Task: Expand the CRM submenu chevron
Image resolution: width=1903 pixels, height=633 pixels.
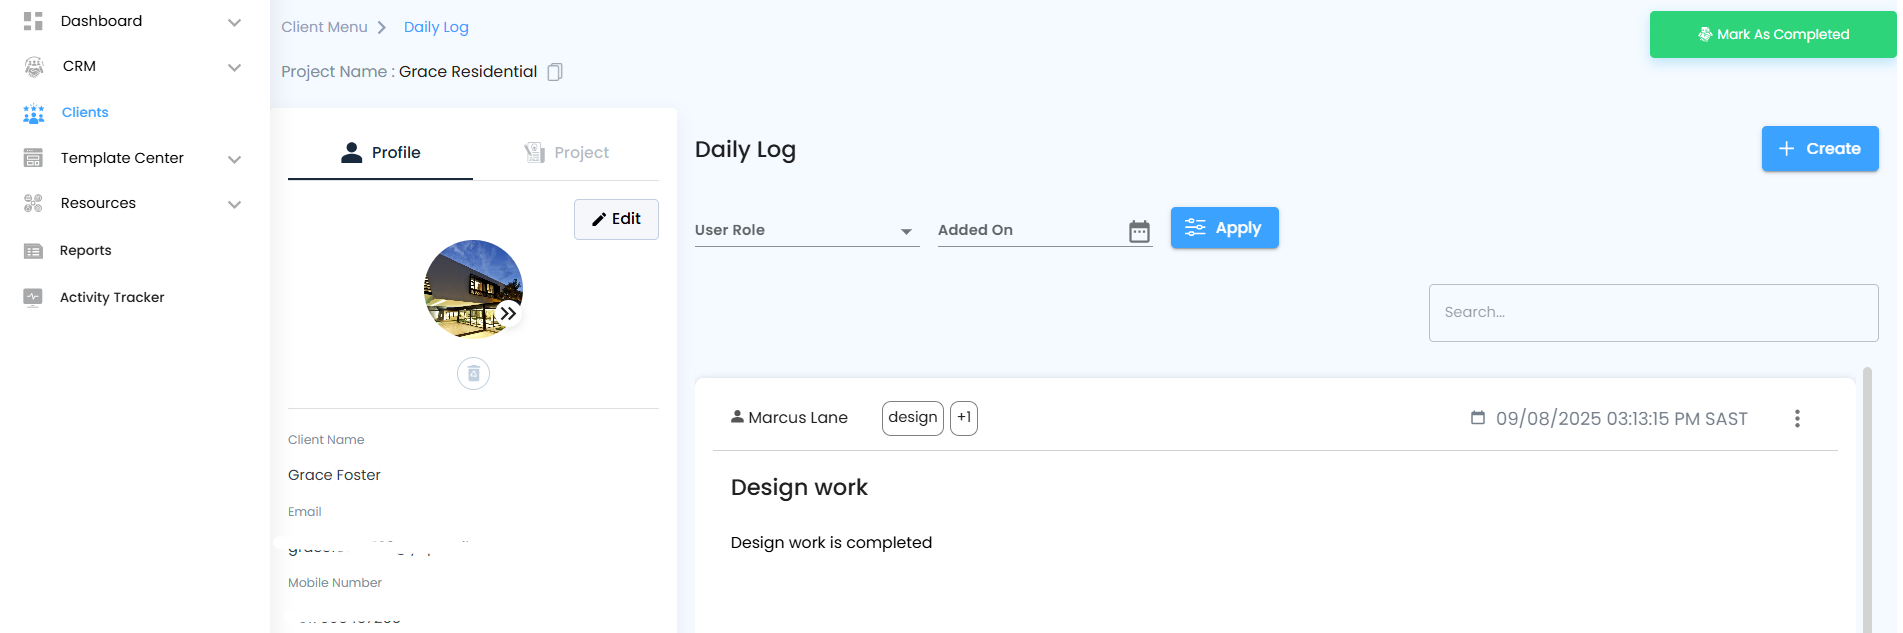Action: (234, 67)
